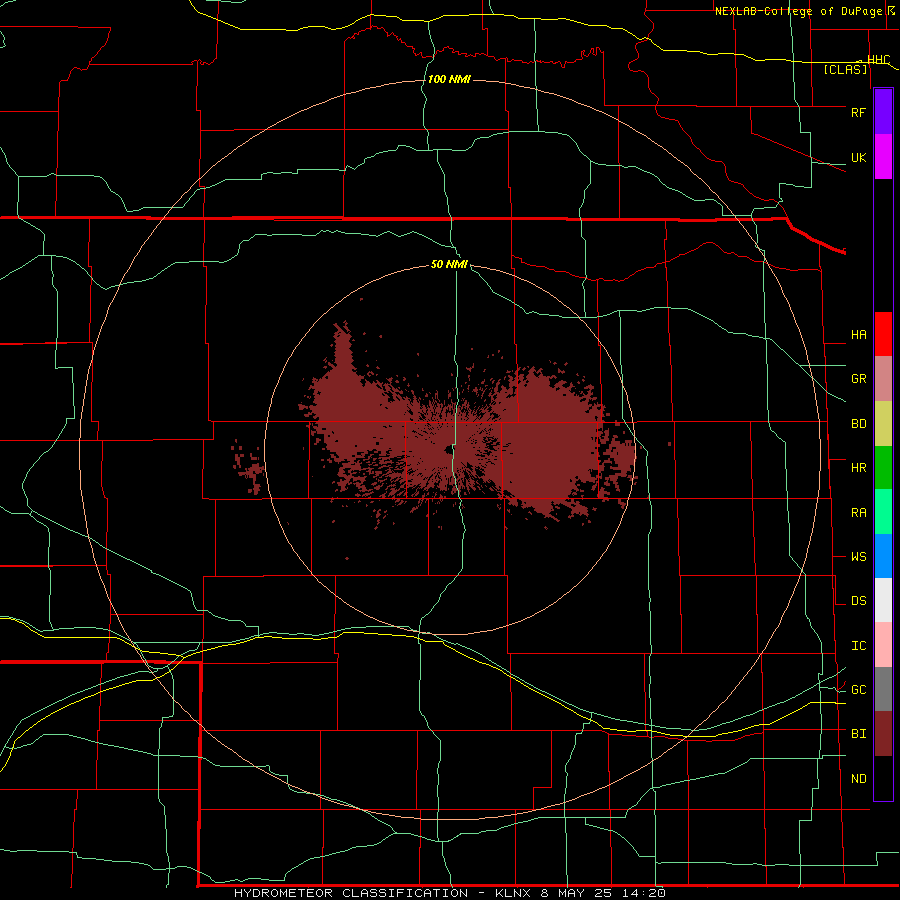Select the GC gray legend color swatch
Viewport: 900px width, 900px height.
(883, 689)
